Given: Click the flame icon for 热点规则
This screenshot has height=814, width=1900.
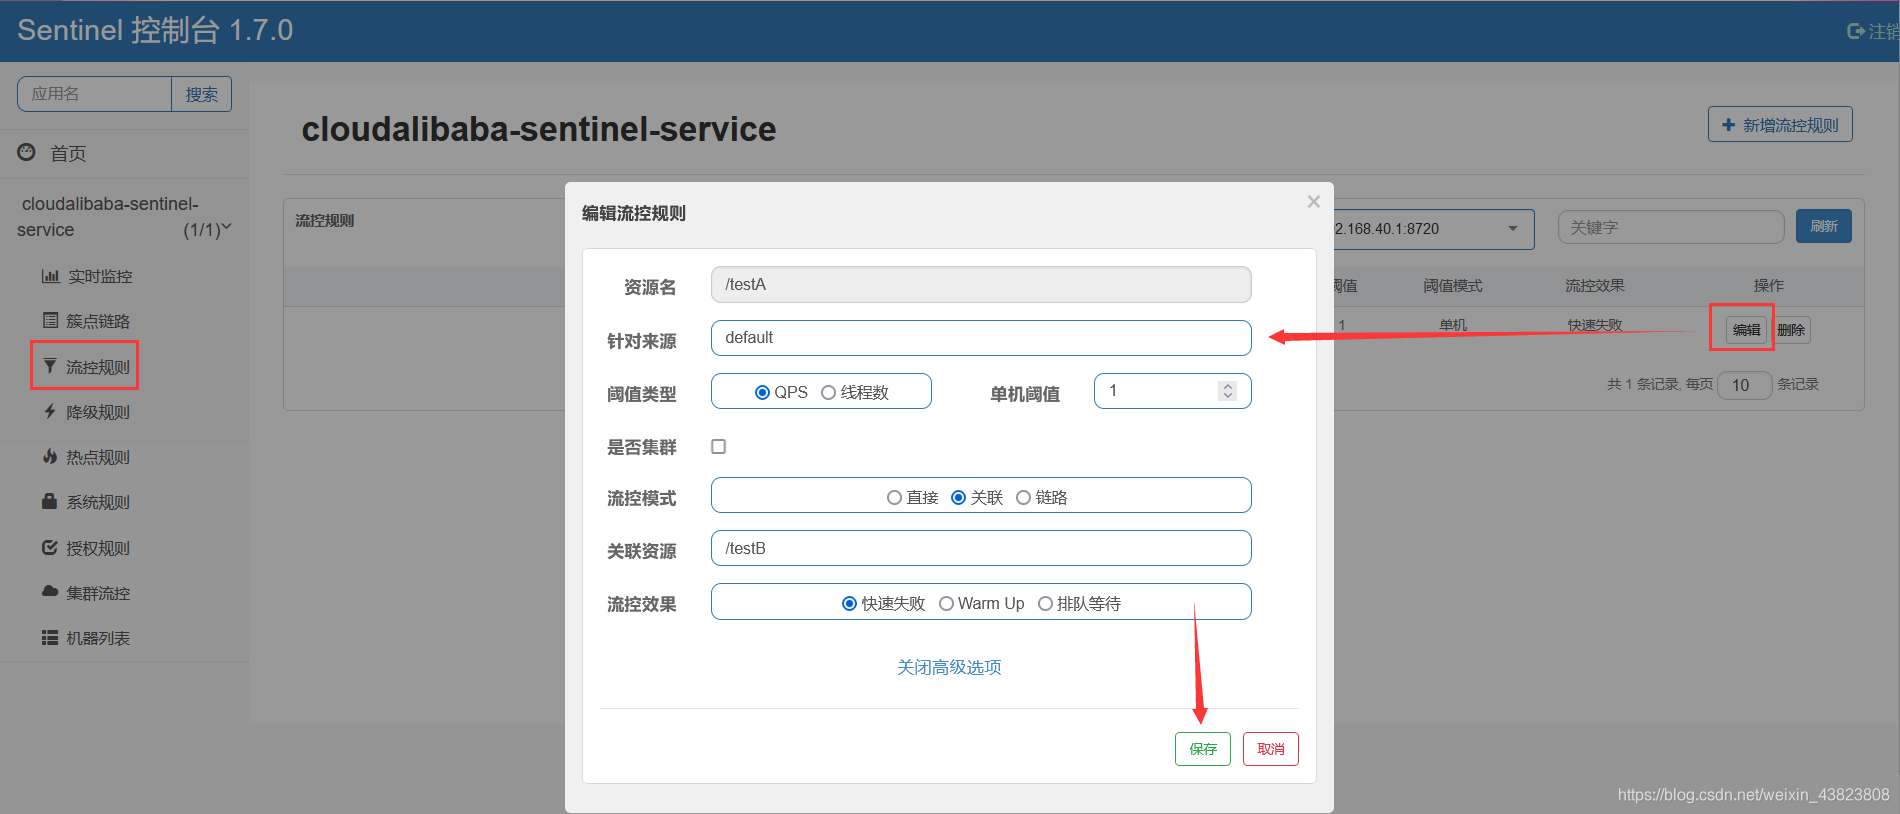Looking at the screenshot, I should 49,456.
